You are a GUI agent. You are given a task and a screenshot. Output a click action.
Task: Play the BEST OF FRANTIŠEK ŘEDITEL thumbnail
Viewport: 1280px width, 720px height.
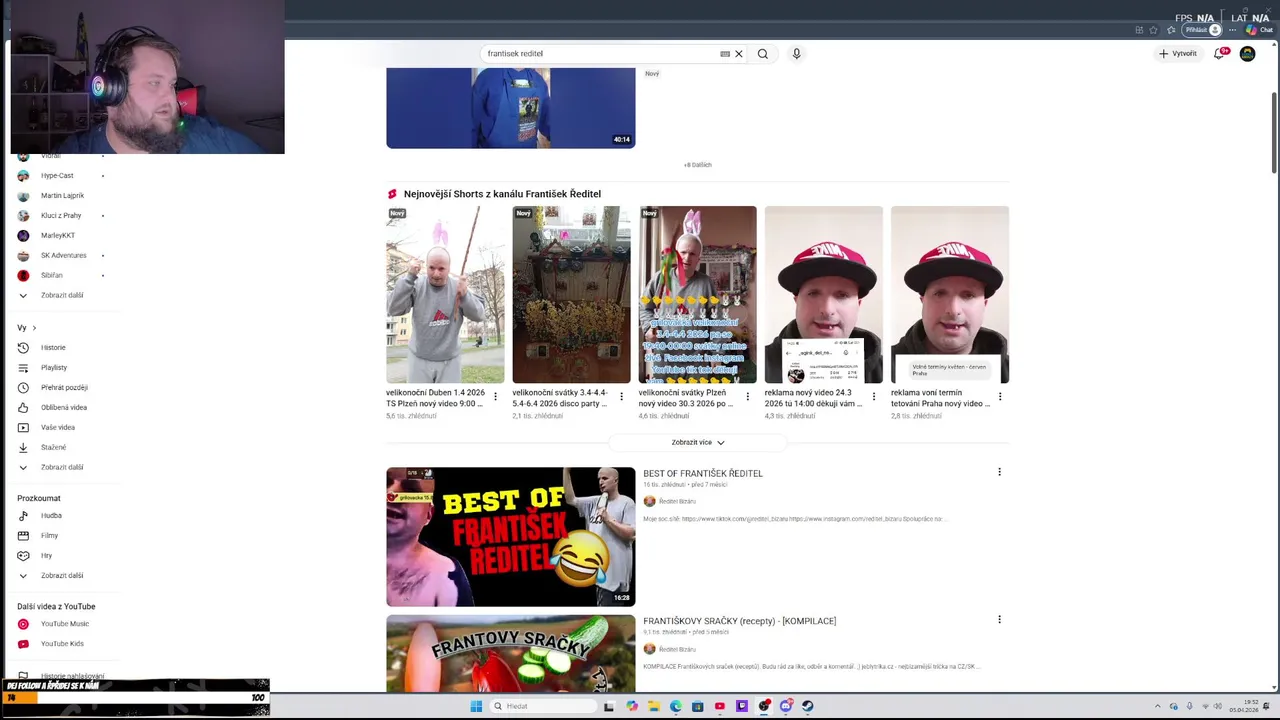click(x=511, y=537)
